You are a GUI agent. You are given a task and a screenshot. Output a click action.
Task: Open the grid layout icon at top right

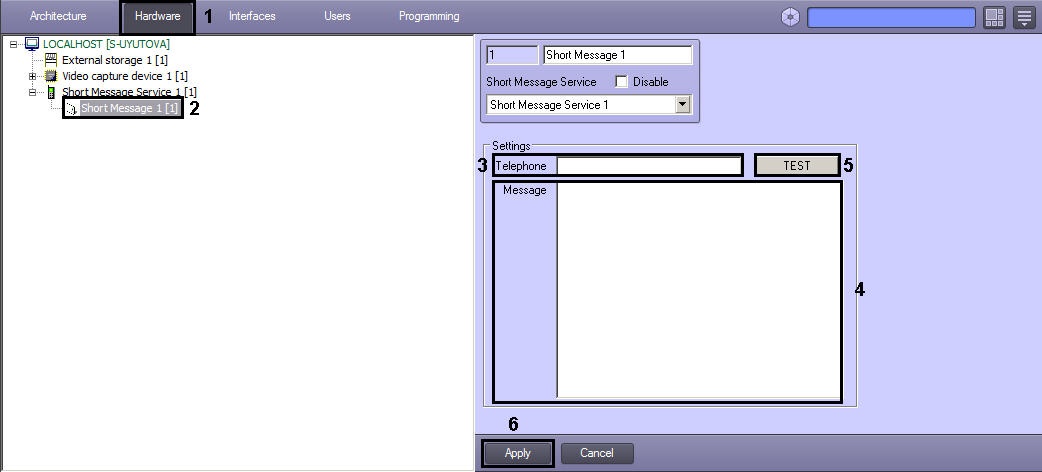click(x=994, y=17)
